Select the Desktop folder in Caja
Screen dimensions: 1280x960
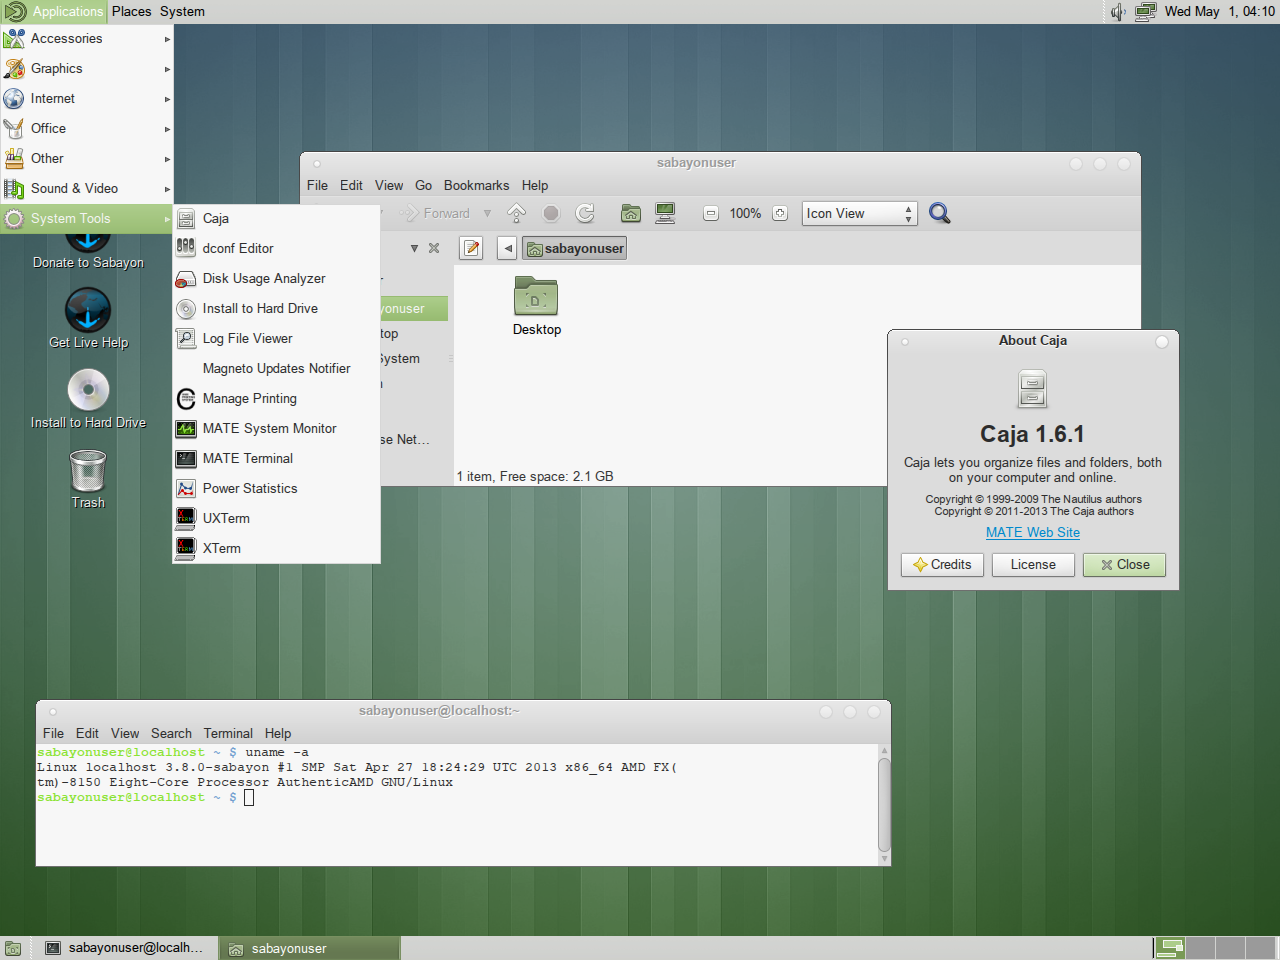(x=537, y=306)
